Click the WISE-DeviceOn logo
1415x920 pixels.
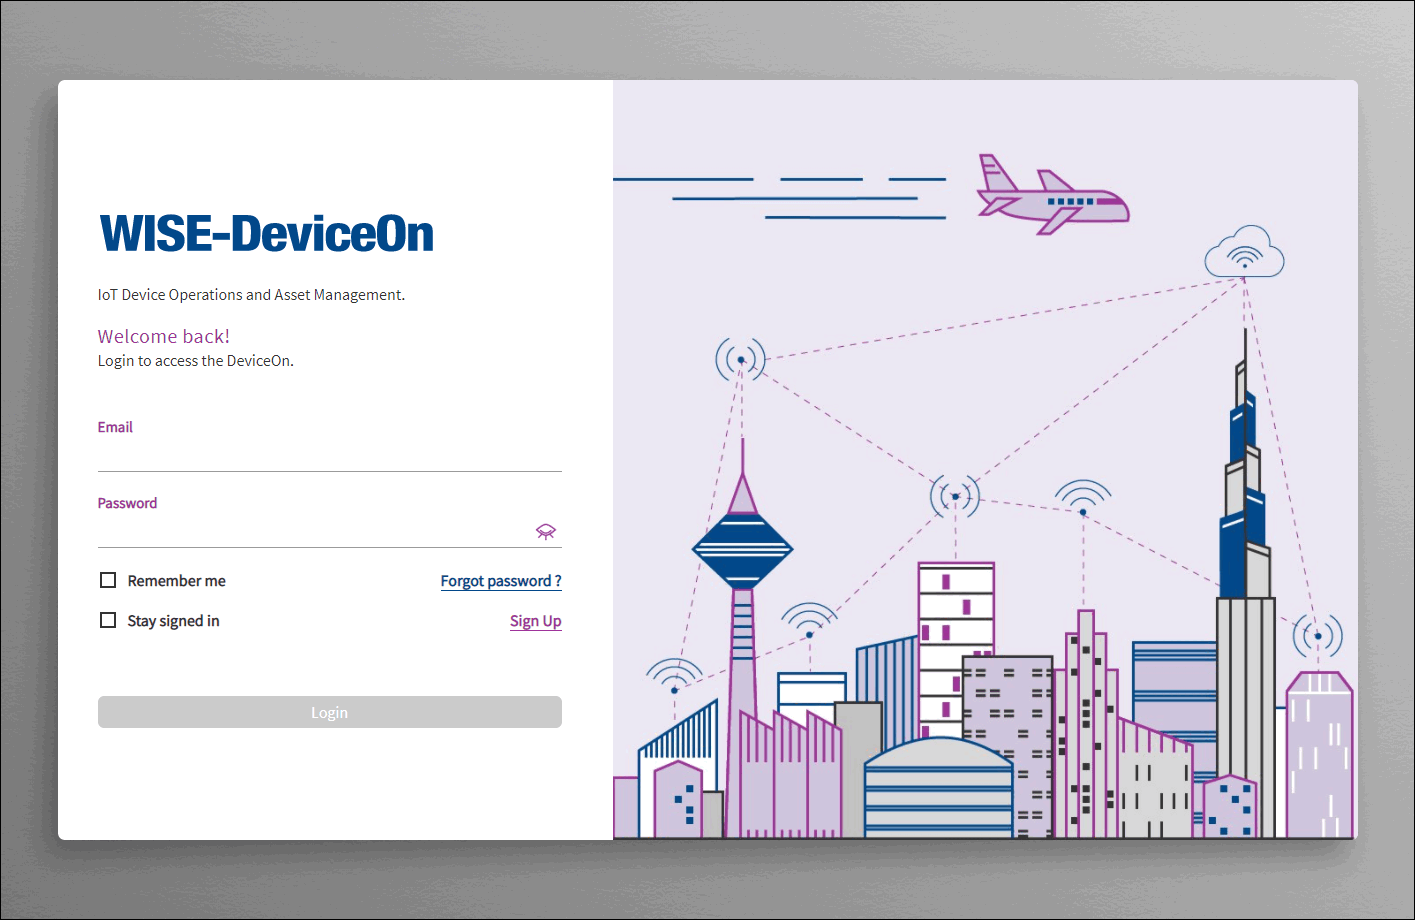(x=266, y=234)
